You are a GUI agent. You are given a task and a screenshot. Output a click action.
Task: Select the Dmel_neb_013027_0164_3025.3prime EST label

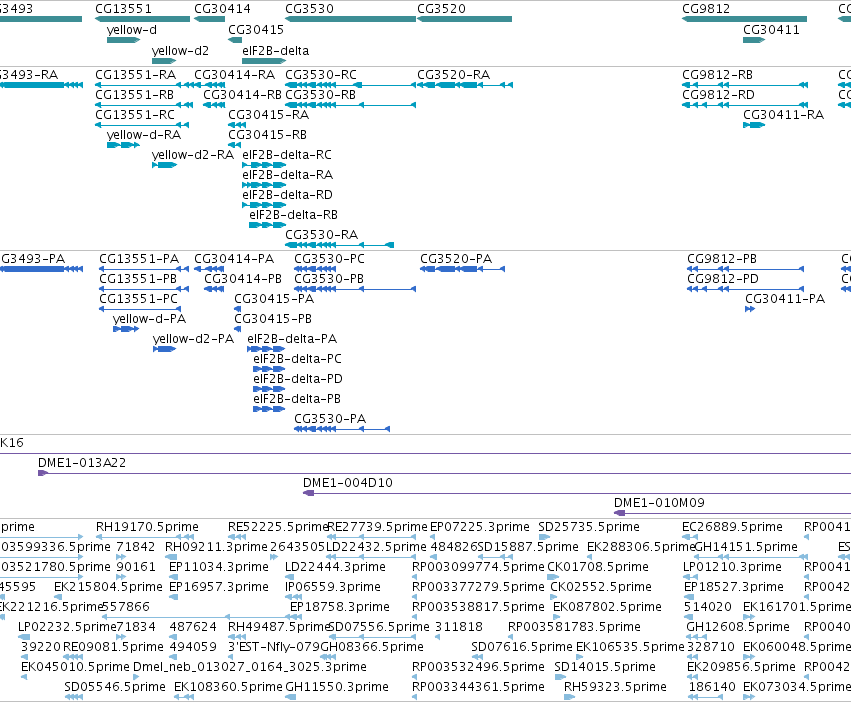(x=250, y=667)
